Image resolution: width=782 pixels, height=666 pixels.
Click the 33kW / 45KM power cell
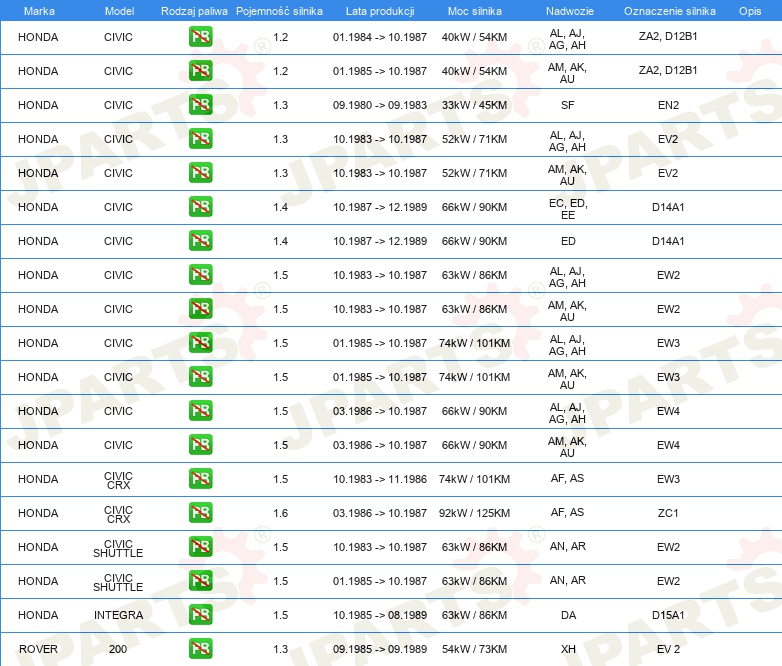point(474,105)
